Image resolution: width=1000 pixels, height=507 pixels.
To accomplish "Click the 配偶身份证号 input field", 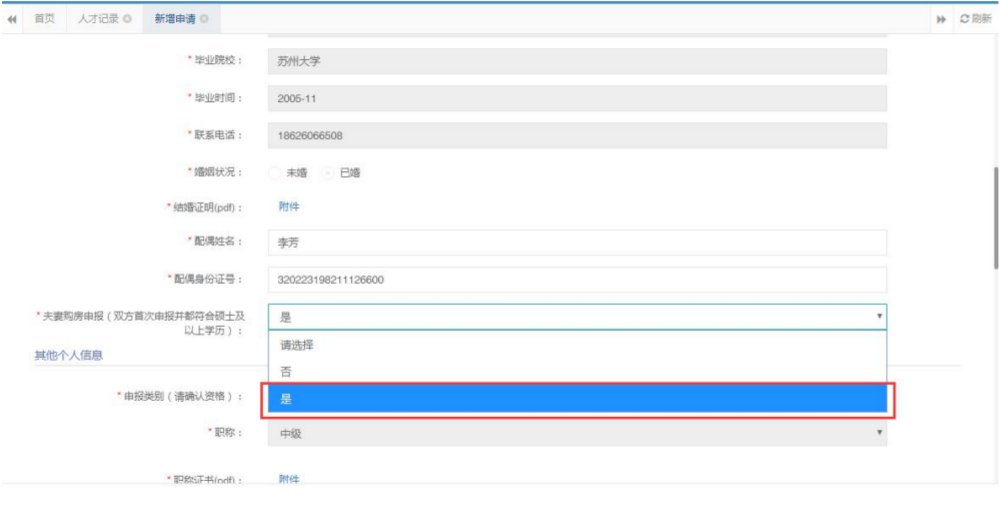I will point(577,280).
